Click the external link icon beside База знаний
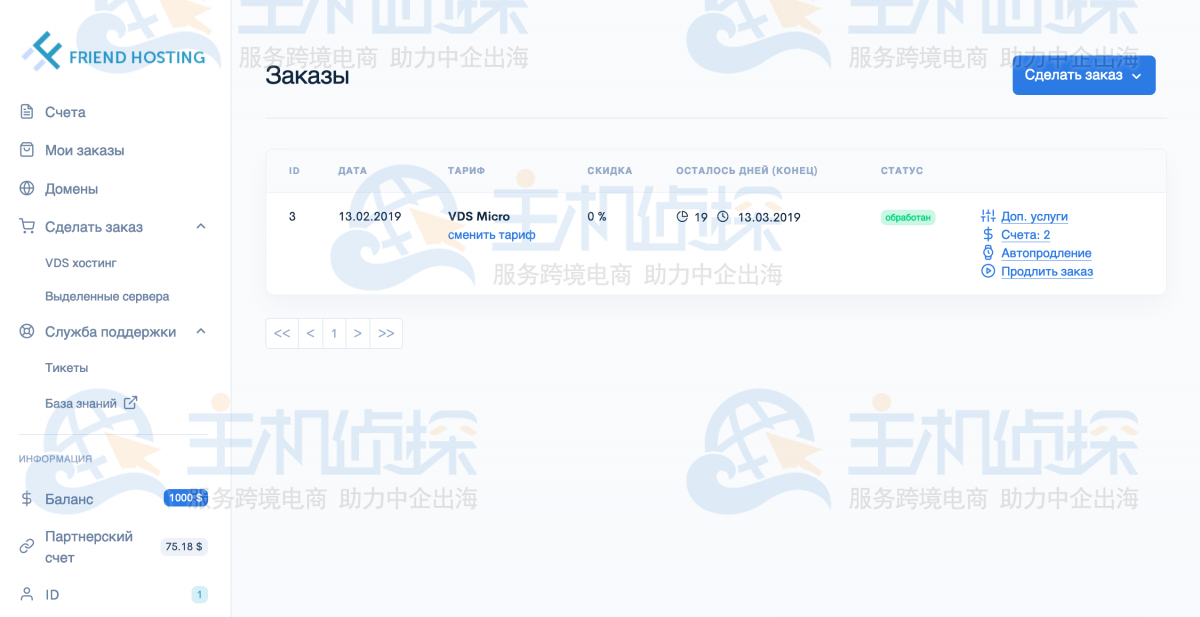Screen dimensions: 1200x617 point(130,403)
